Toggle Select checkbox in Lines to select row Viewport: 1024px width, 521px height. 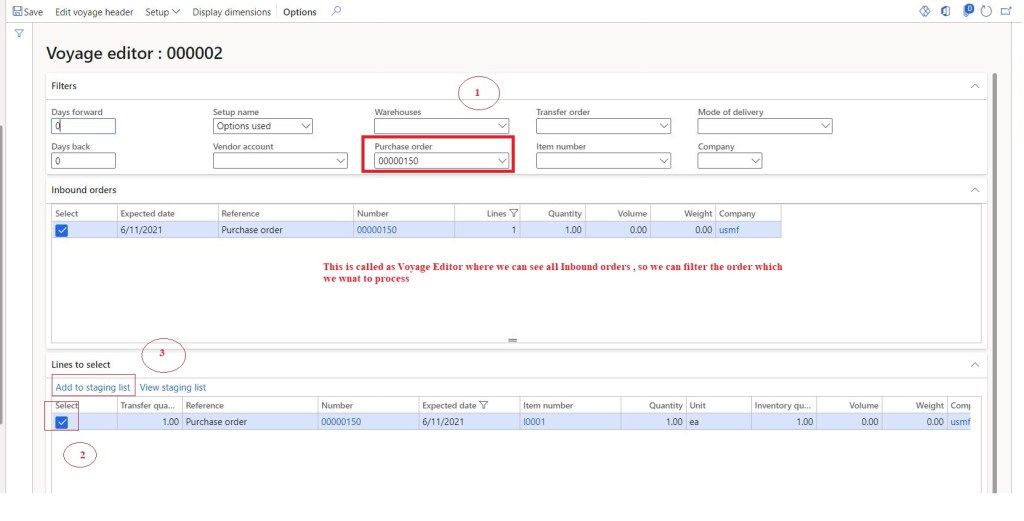(x=62, y=423)
